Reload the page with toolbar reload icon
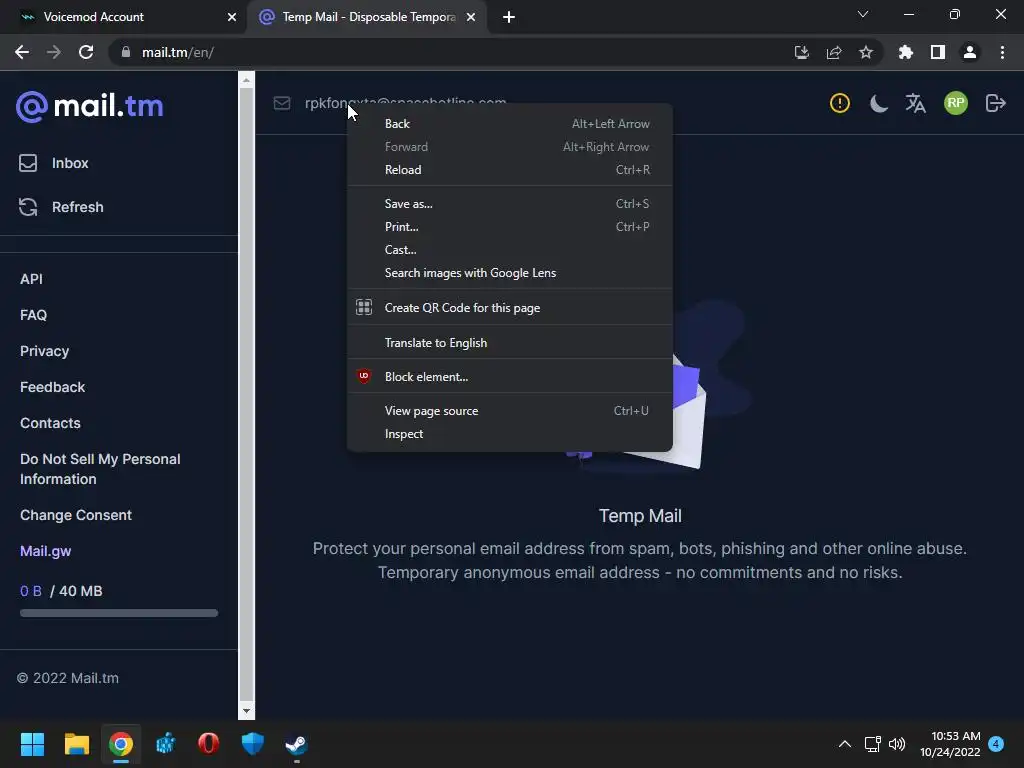 tap(86, 52)
